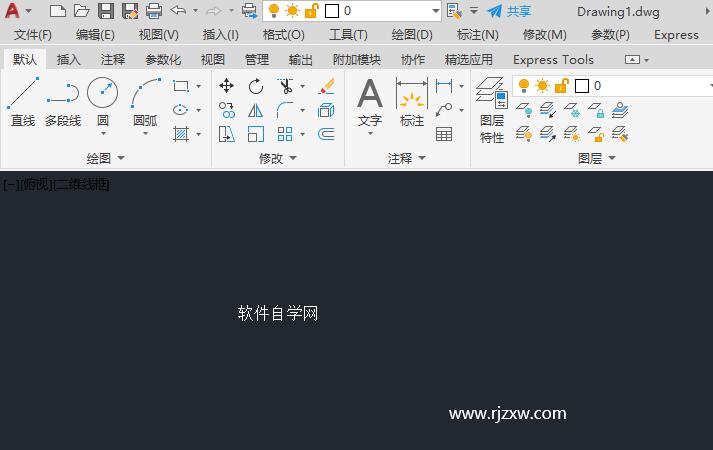713x450 pixels.
Task: Open Text tool options dropdown
Action: click(x=370, y=134)
